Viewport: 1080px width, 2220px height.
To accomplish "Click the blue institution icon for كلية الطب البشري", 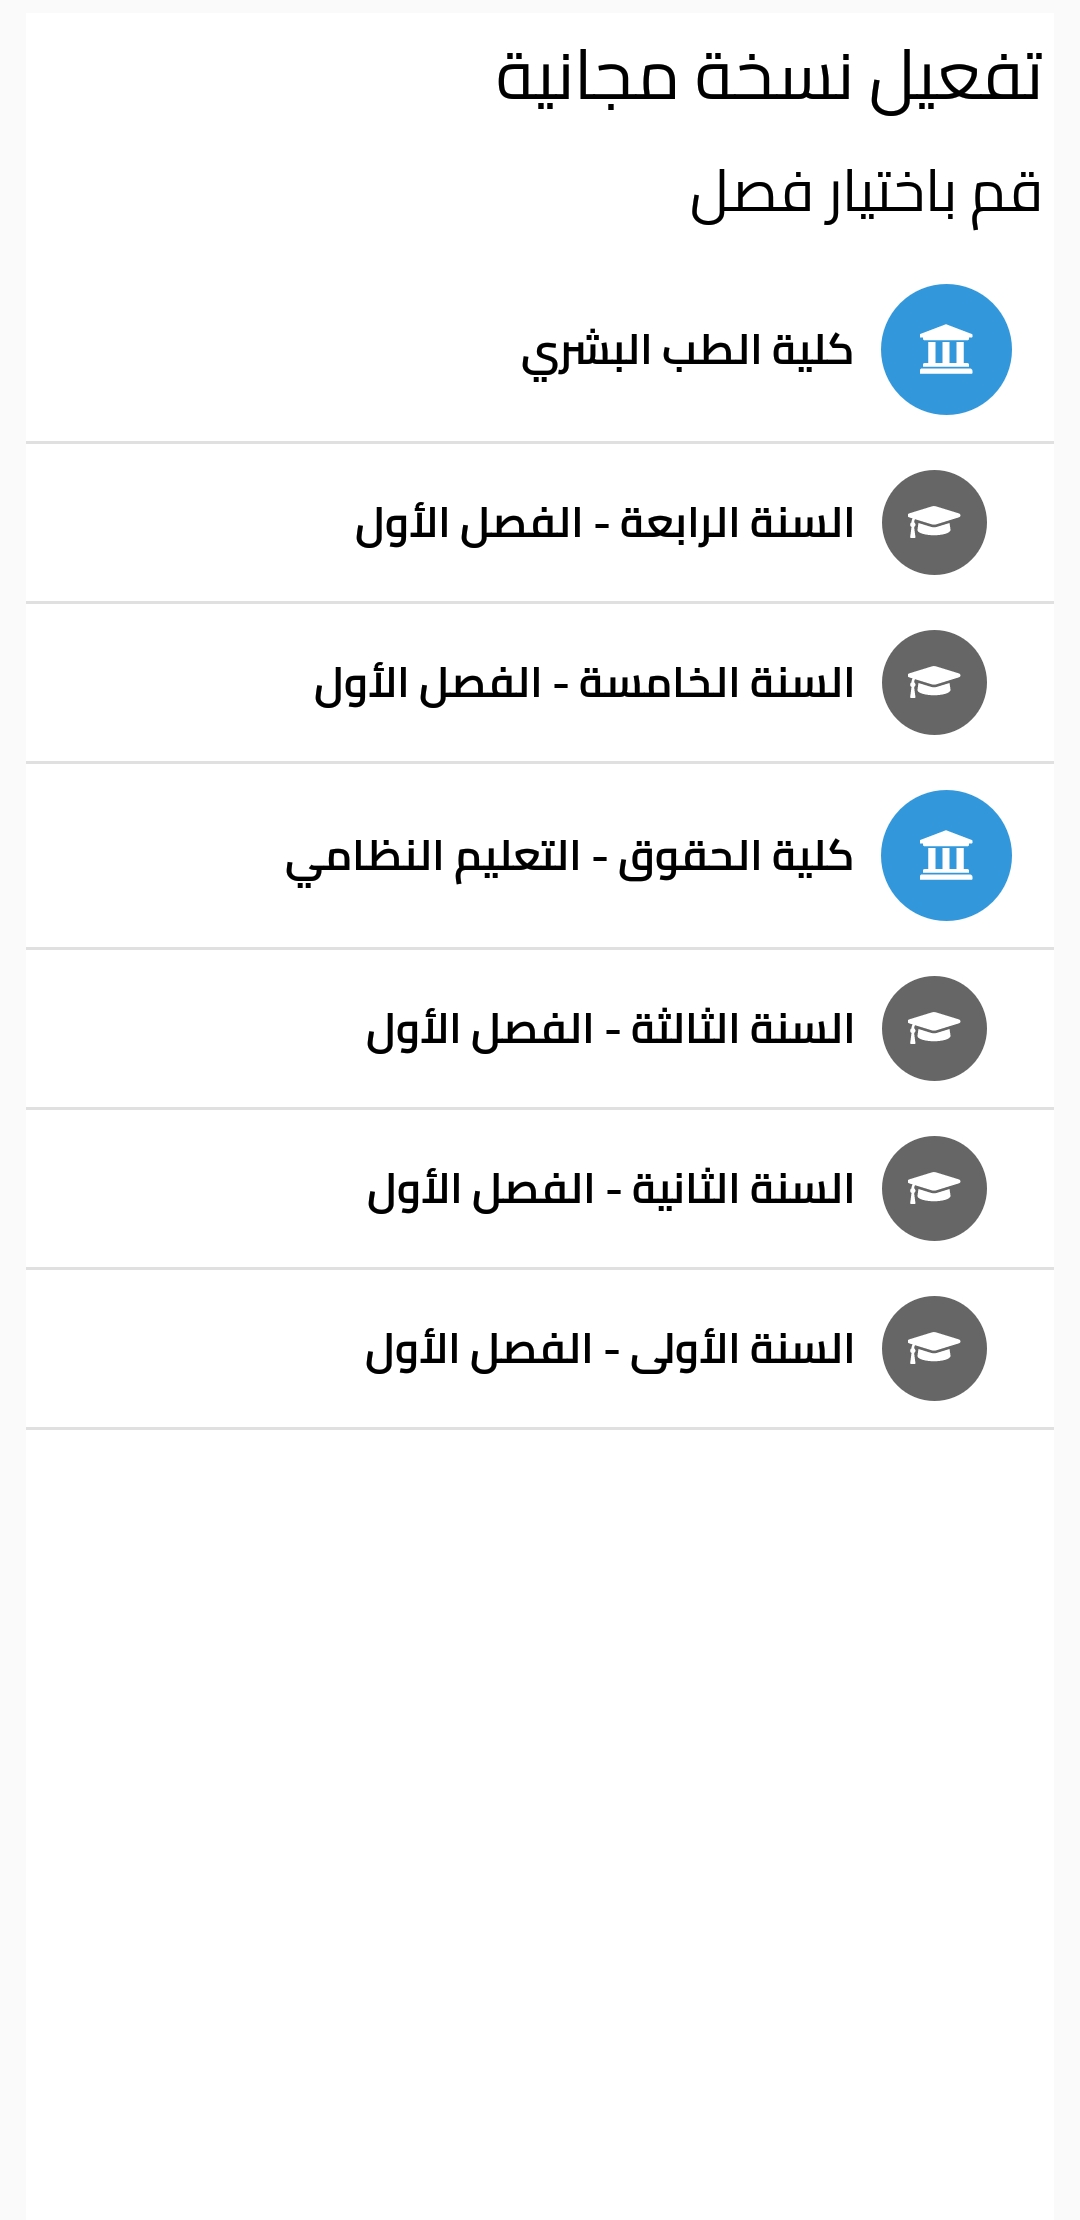I will (x=946, y=350).
